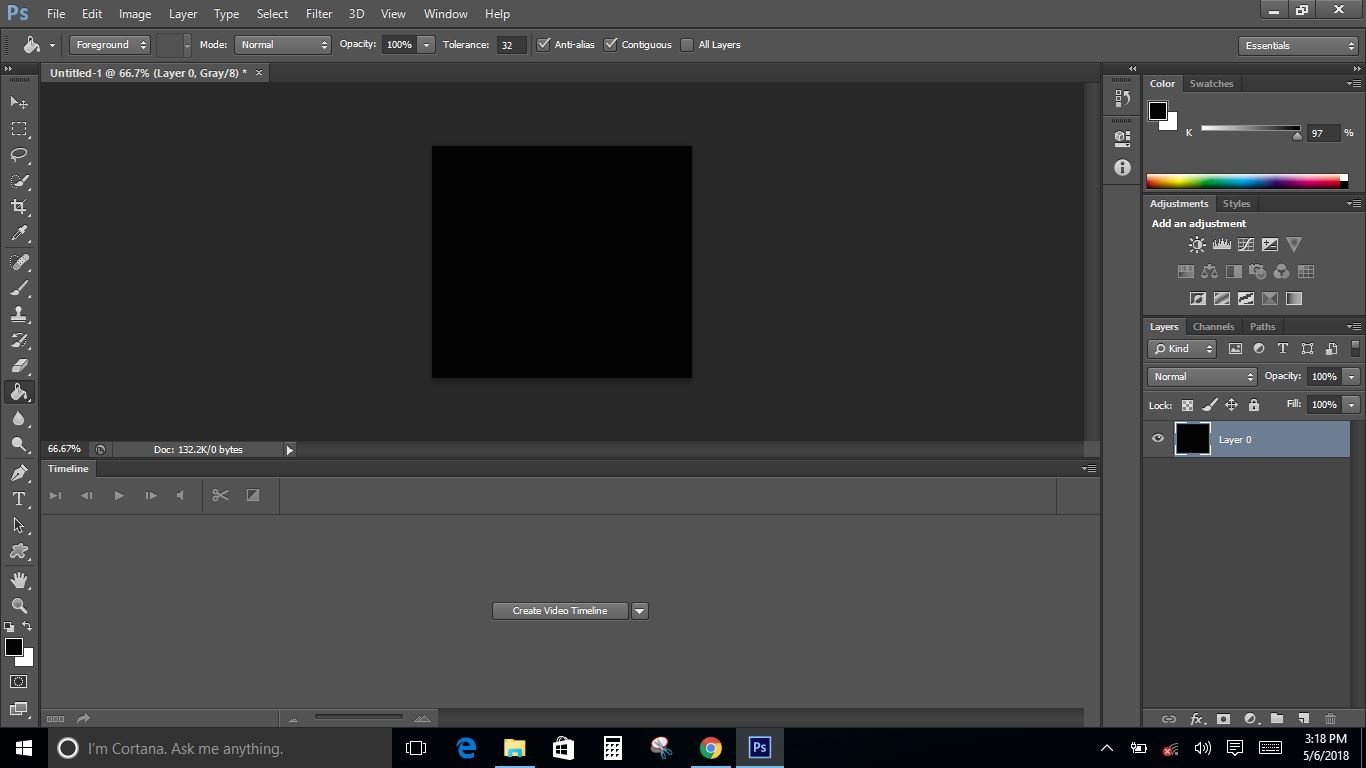1366x768 pixels.
Task: Select the Zoom tool in the toolbox
Action: pyautogui.click(x=19, y=606)
